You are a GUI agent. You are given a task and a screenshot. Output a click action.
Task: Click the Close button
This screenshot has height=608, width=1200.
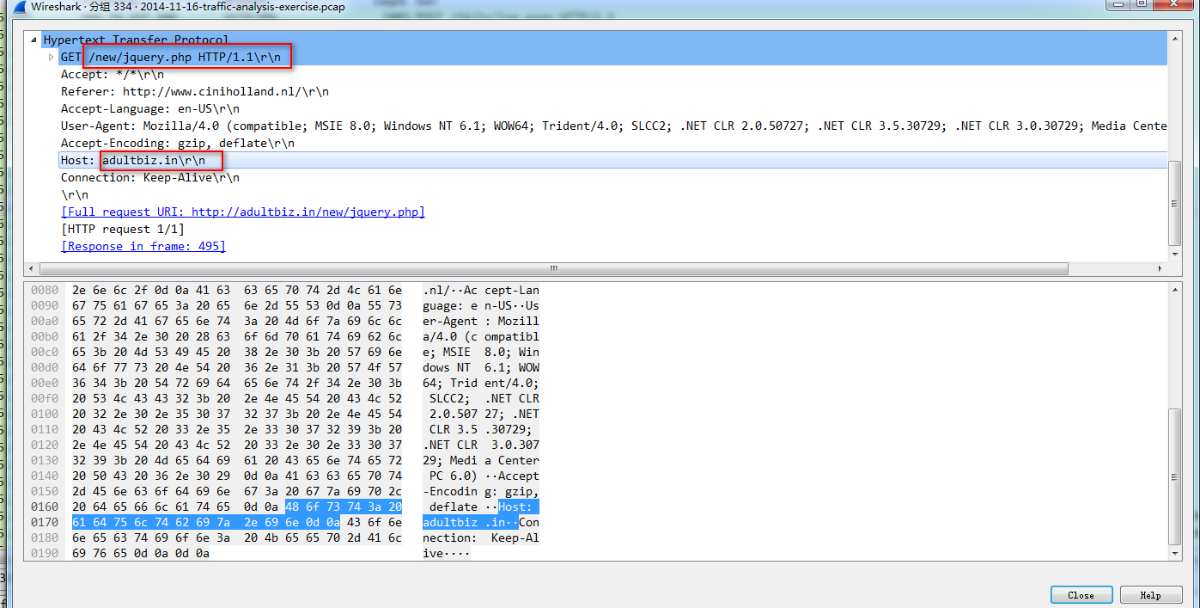tap(1081, 595)
